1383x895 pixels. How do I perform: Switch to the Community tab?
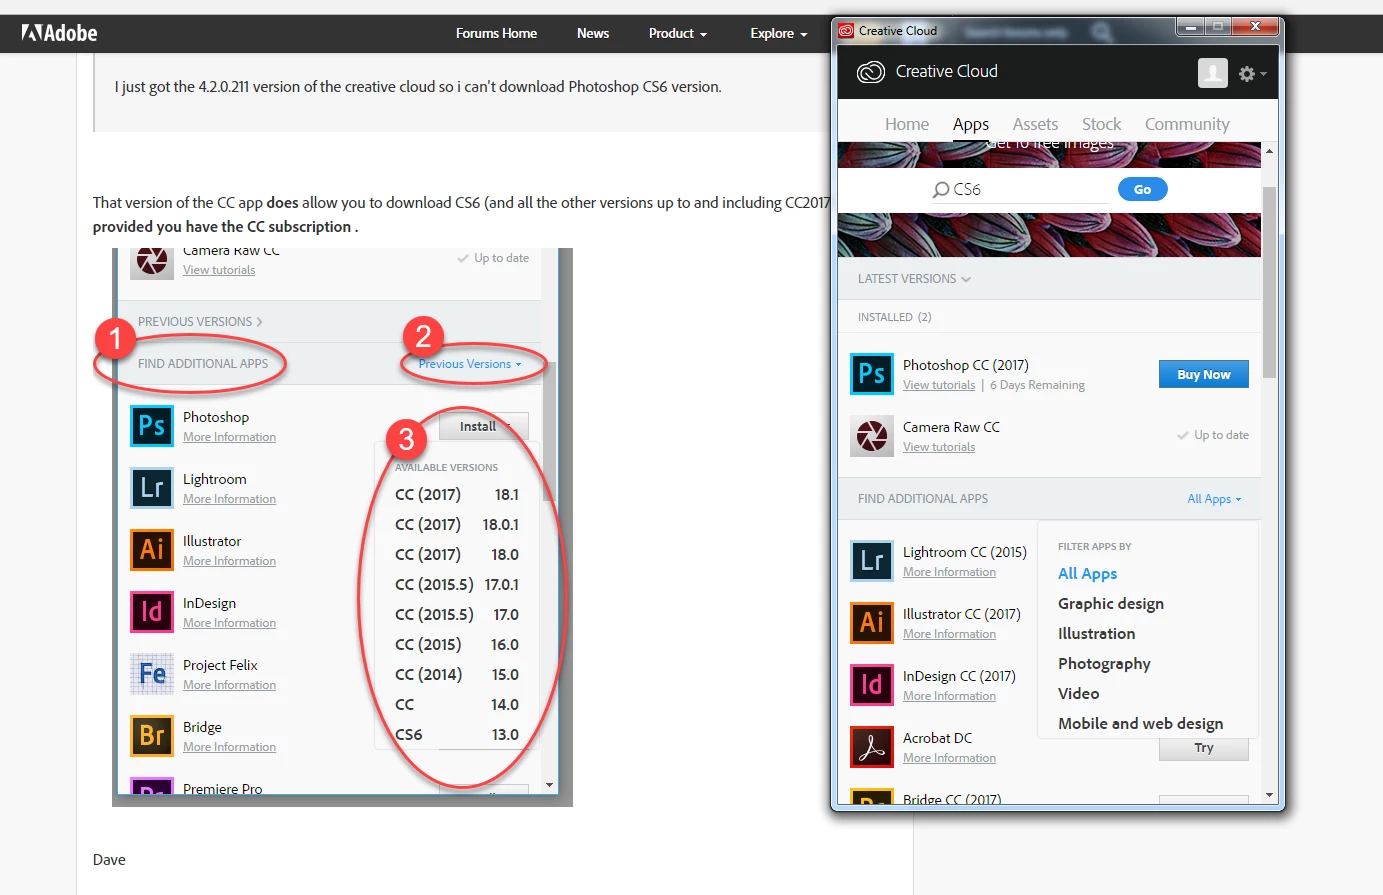click(1187, 124)
